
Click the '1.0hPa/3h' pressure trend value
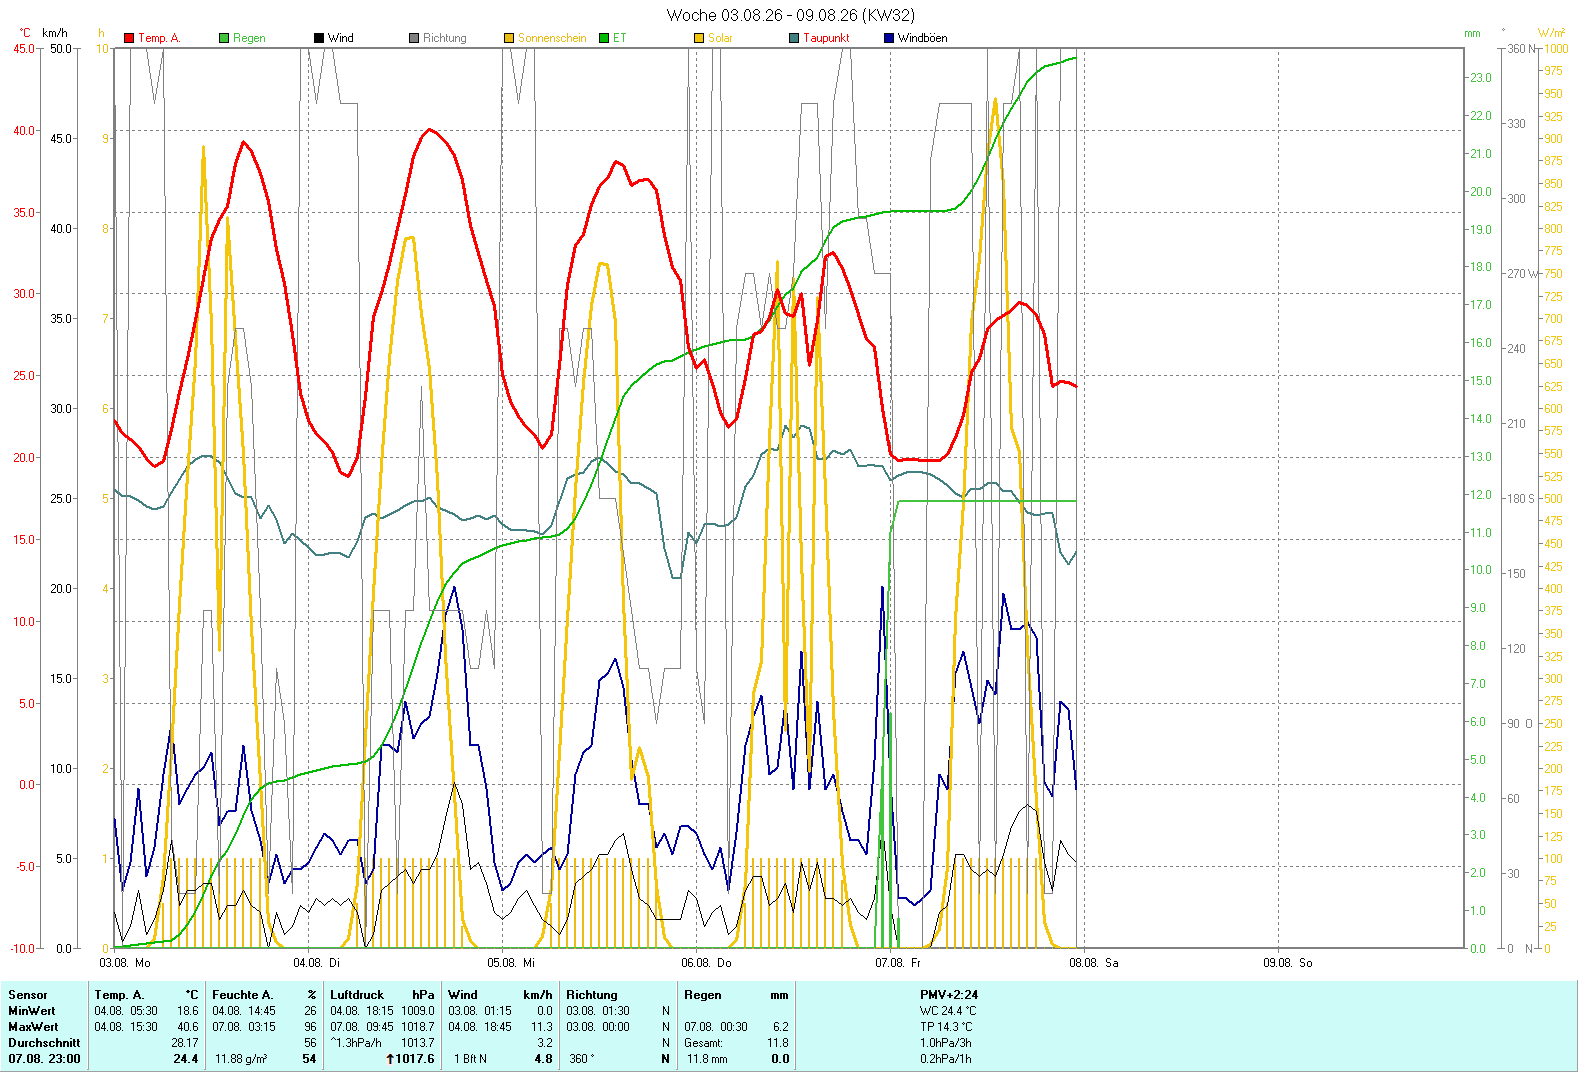[946, 1043]
